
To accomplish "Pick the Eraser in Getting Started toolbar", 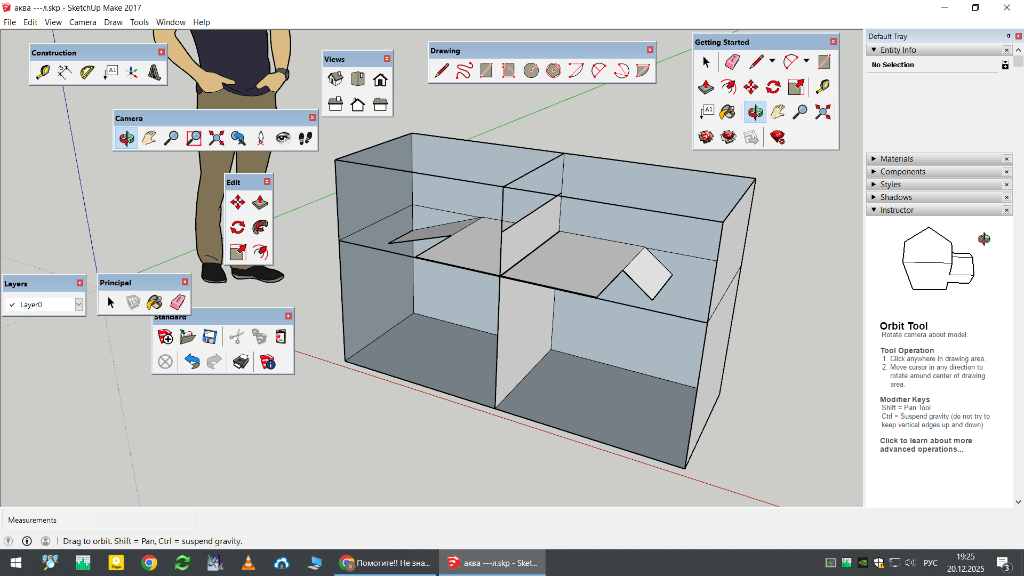I will [x=730, y=62].
